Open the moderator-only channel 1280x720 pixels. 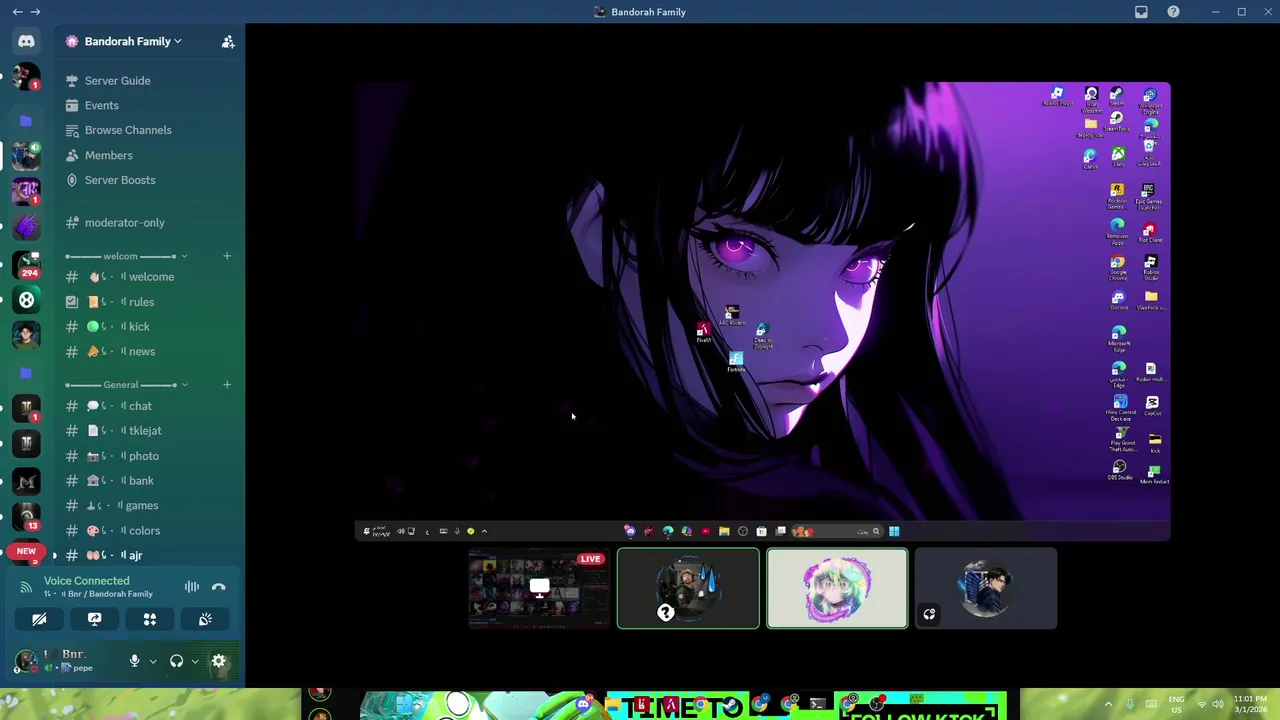(146, 222)
